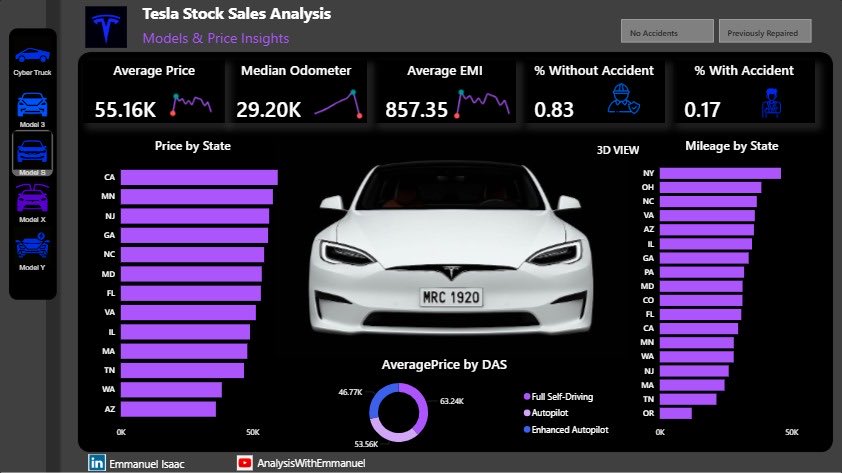Select the Model S car icon
This screenshot has width=842, height=473.
tap(32, 151)
